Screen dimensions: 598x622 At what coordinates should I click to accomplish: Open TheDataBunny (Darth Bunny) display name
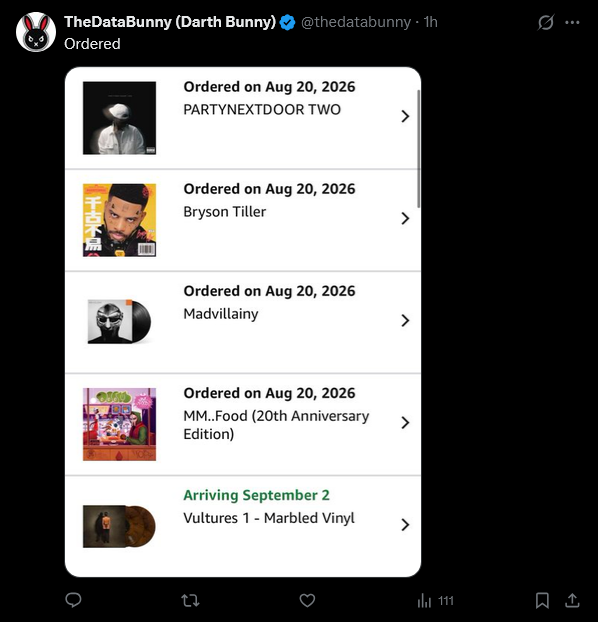[170, 22]
